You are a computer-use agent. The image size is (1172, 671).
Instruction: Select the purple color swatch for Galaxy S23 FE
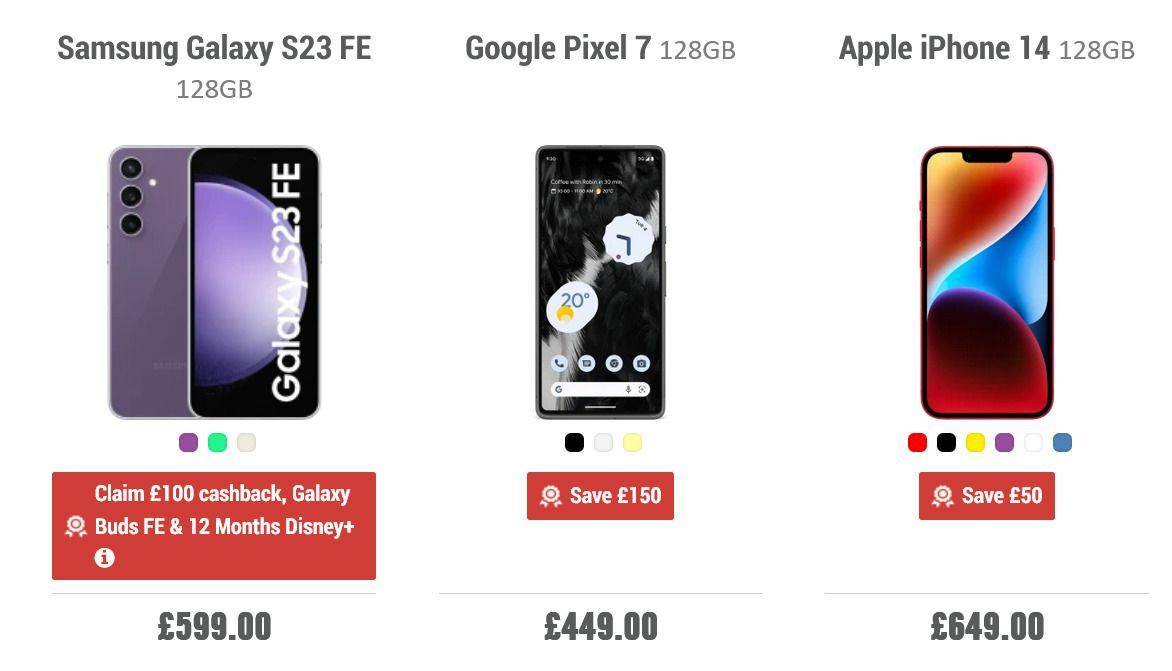pyautogui.click(x=187, y=441)
